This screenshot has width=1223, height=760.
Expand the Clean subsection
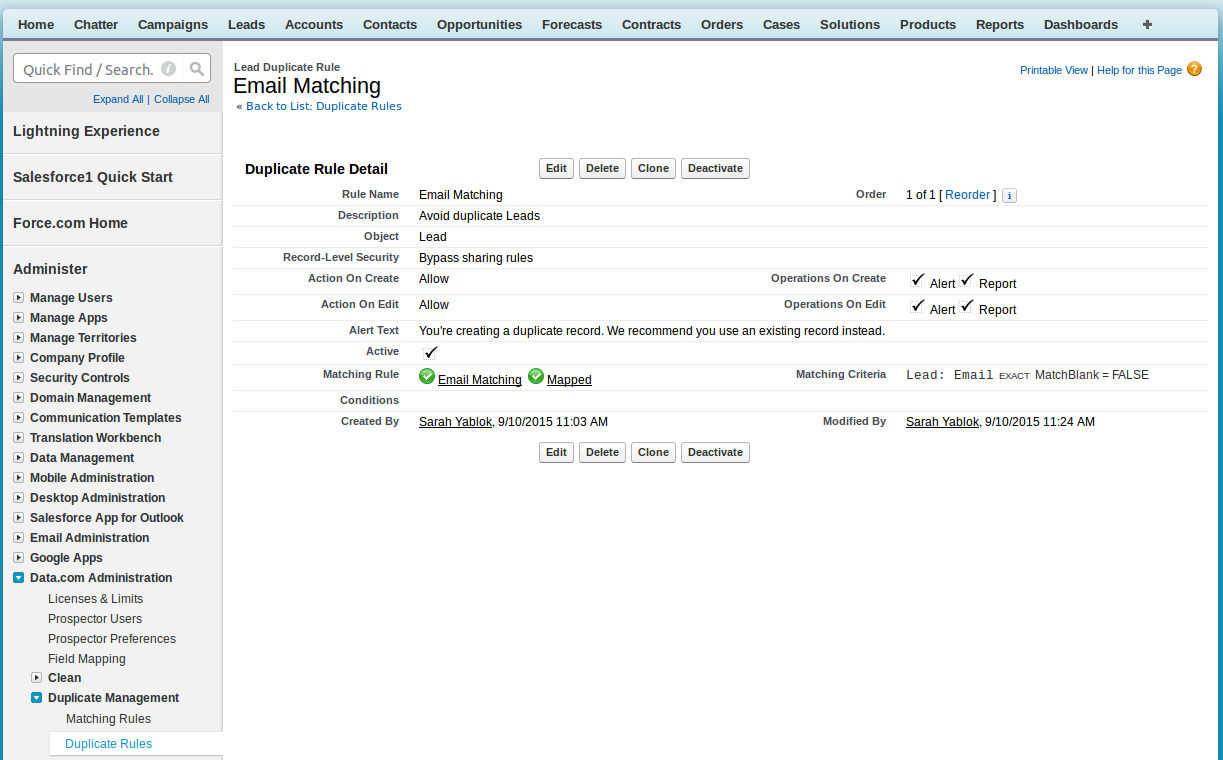point(37,678)
